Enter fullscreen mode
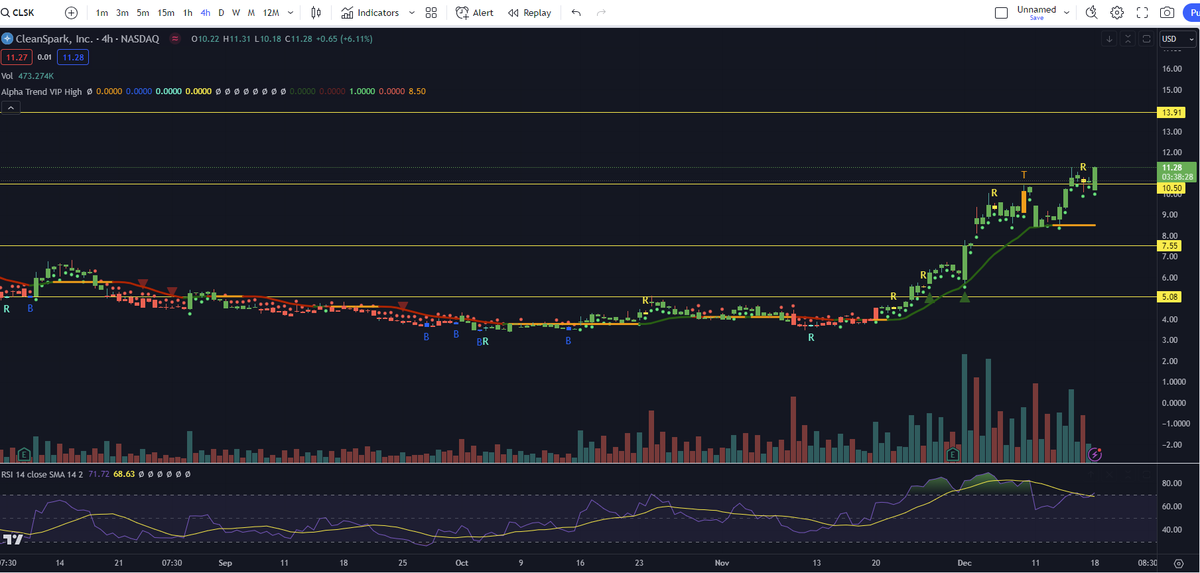The width and height of the screenshot is (1200, 573). (x=1142, y=13)
